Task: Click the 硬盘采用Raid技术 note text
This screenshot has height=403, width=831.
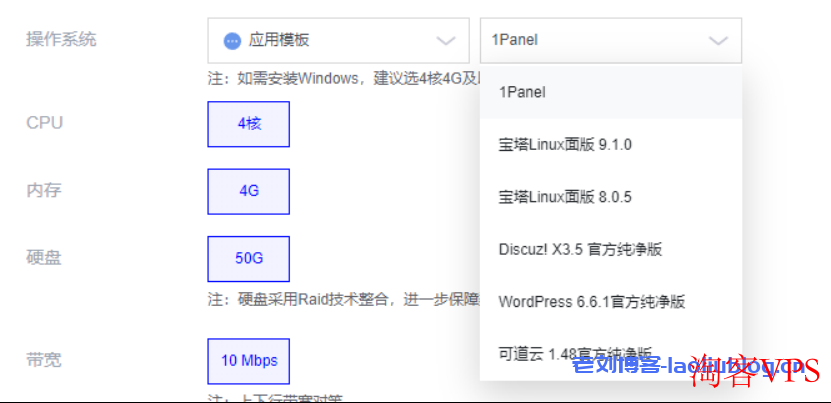Action: point(344,300)
